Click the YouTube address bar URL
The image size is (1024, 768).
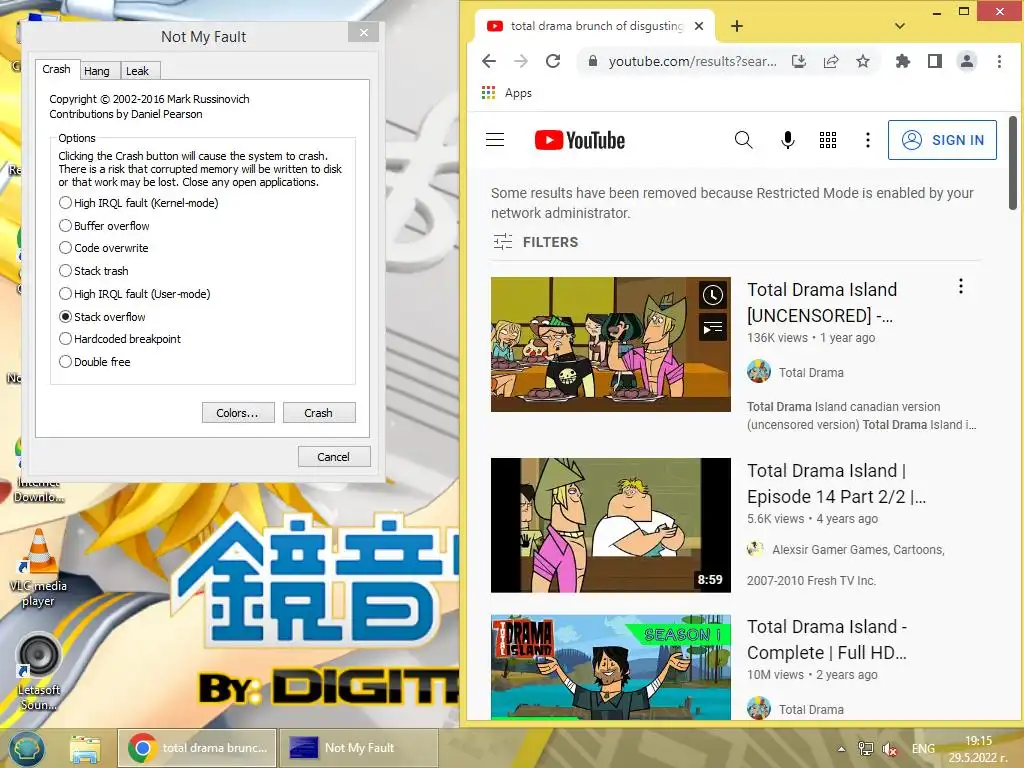692,61
